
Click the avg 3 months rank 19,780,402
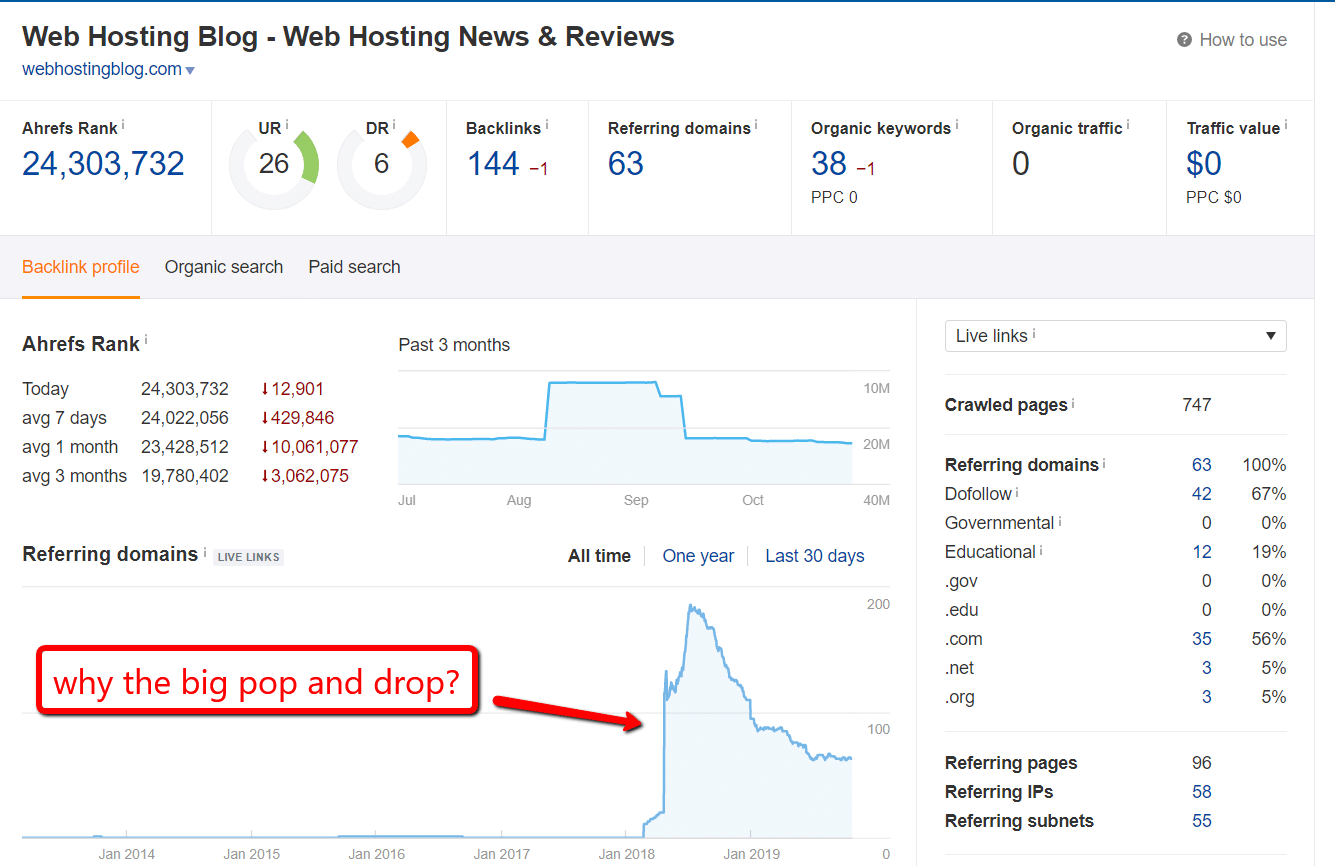(185, 476)
